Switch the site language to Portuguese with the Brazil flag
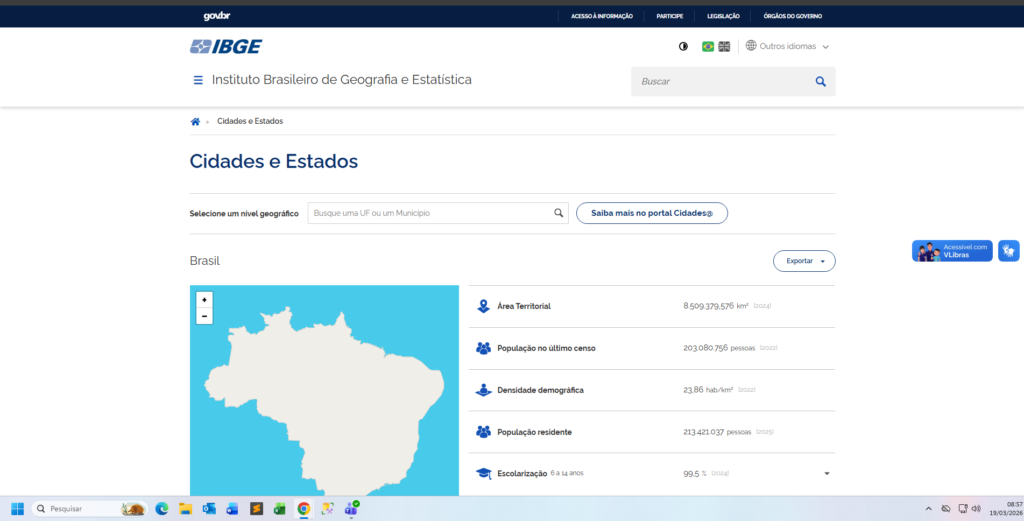 708,46
